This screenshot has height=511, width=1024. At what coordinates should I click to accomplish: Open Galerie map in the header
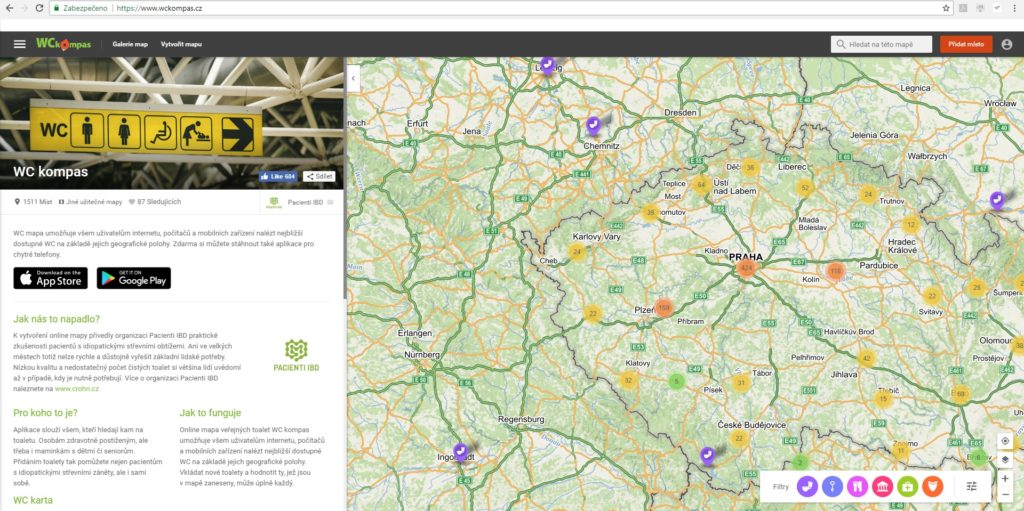[x=130, y=44]
